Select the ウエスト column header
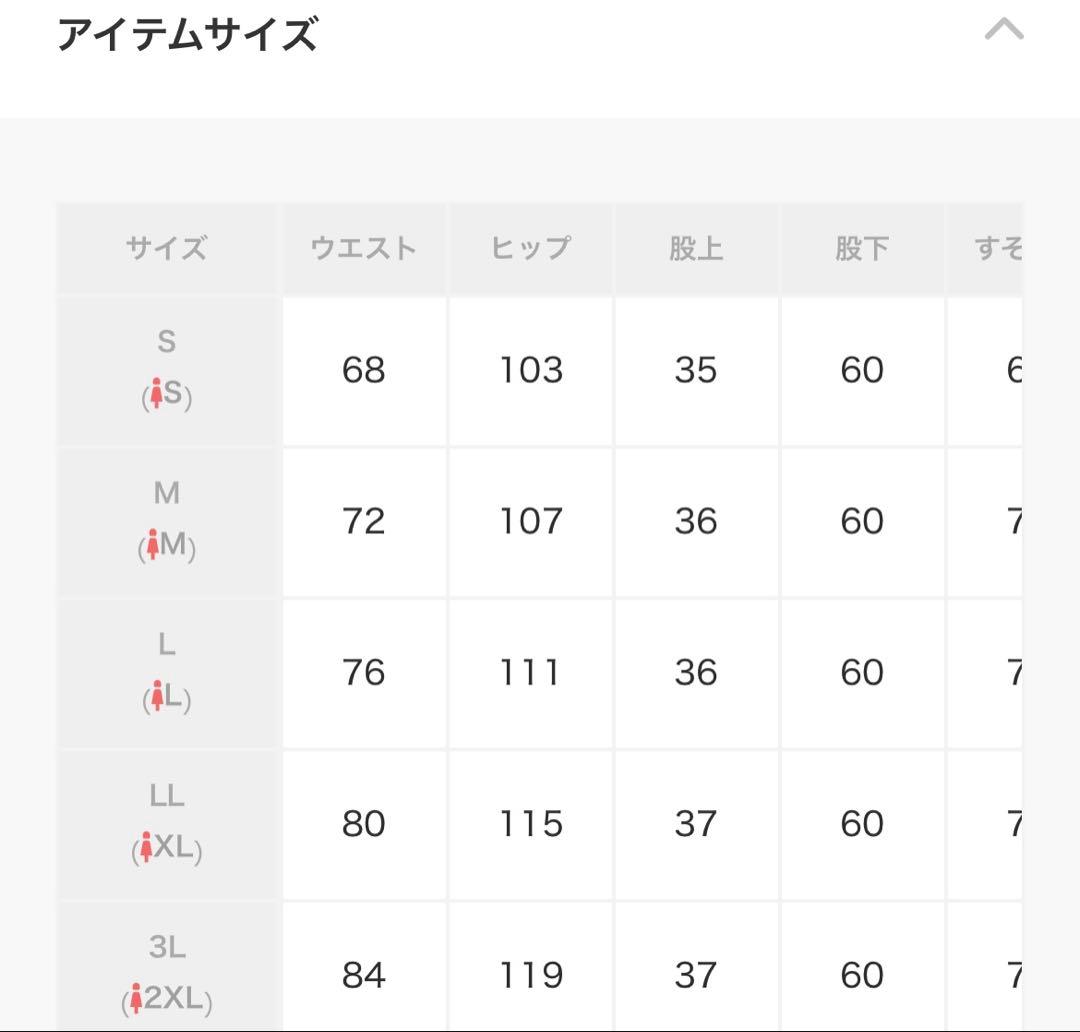This screenshot has width=1080, height=1032. point(363,248)
